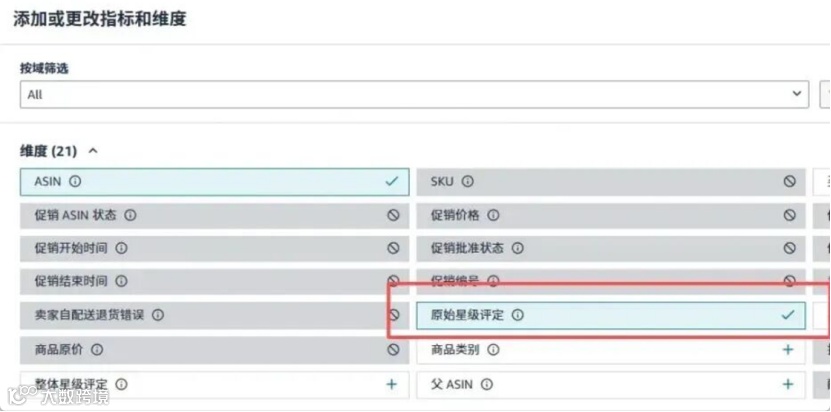Click info icon beside 商品类别

pyautogui.click(x=493, y=350)
